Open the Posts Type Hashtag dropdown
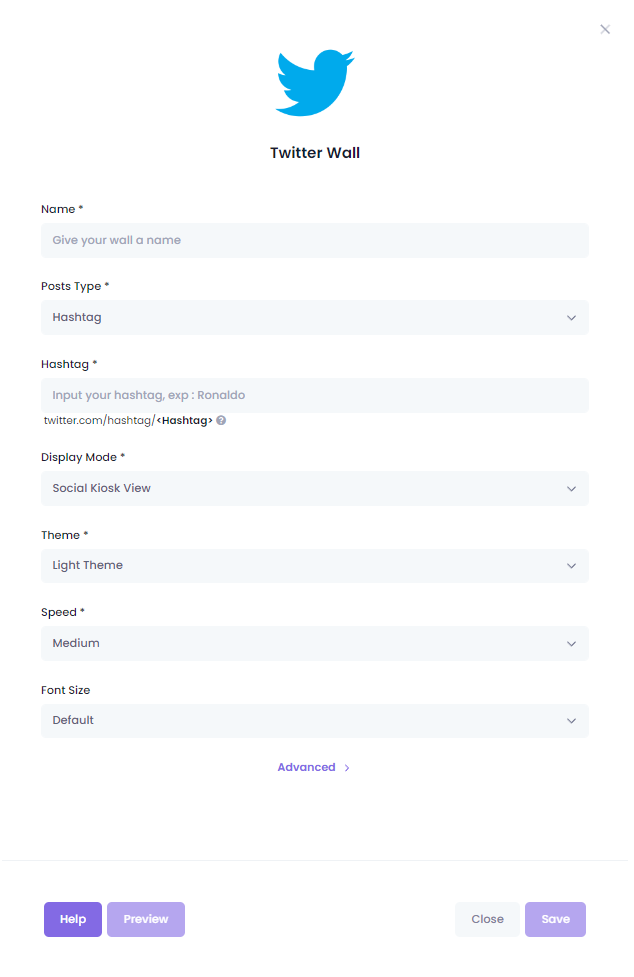This screenshot has width=634, height=977. tap(315, 318)
